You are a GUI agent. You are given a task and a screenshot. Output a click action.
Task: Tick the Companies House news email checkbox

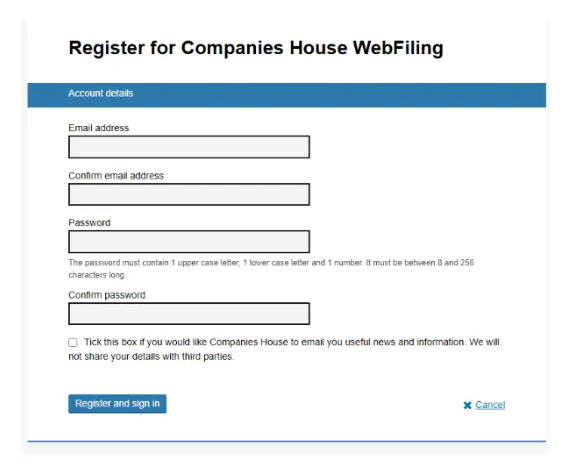(x=73, y=342)
